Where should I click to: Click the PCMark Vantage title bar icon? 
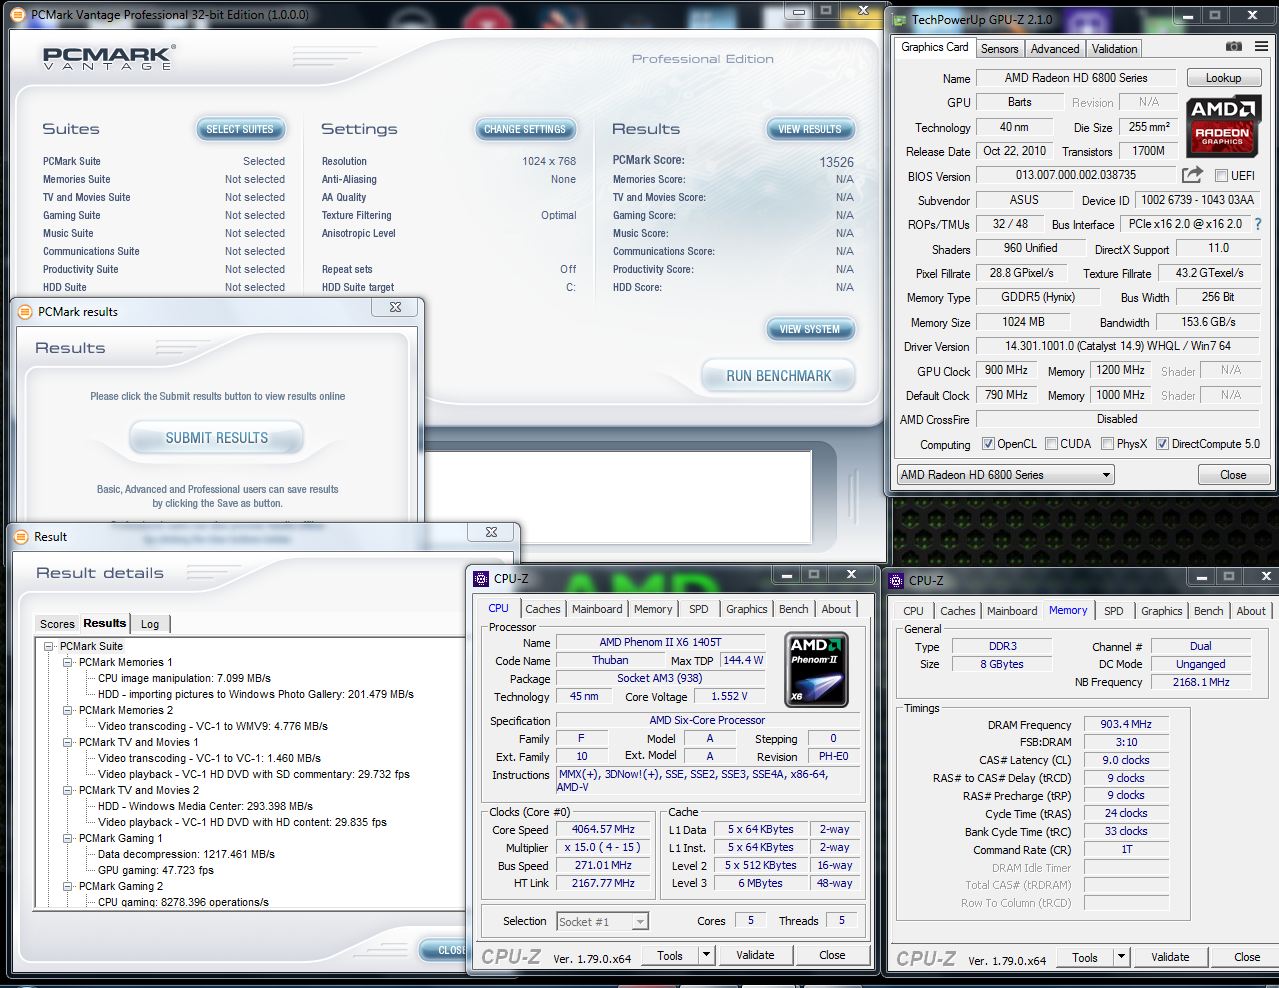(19, 15)
